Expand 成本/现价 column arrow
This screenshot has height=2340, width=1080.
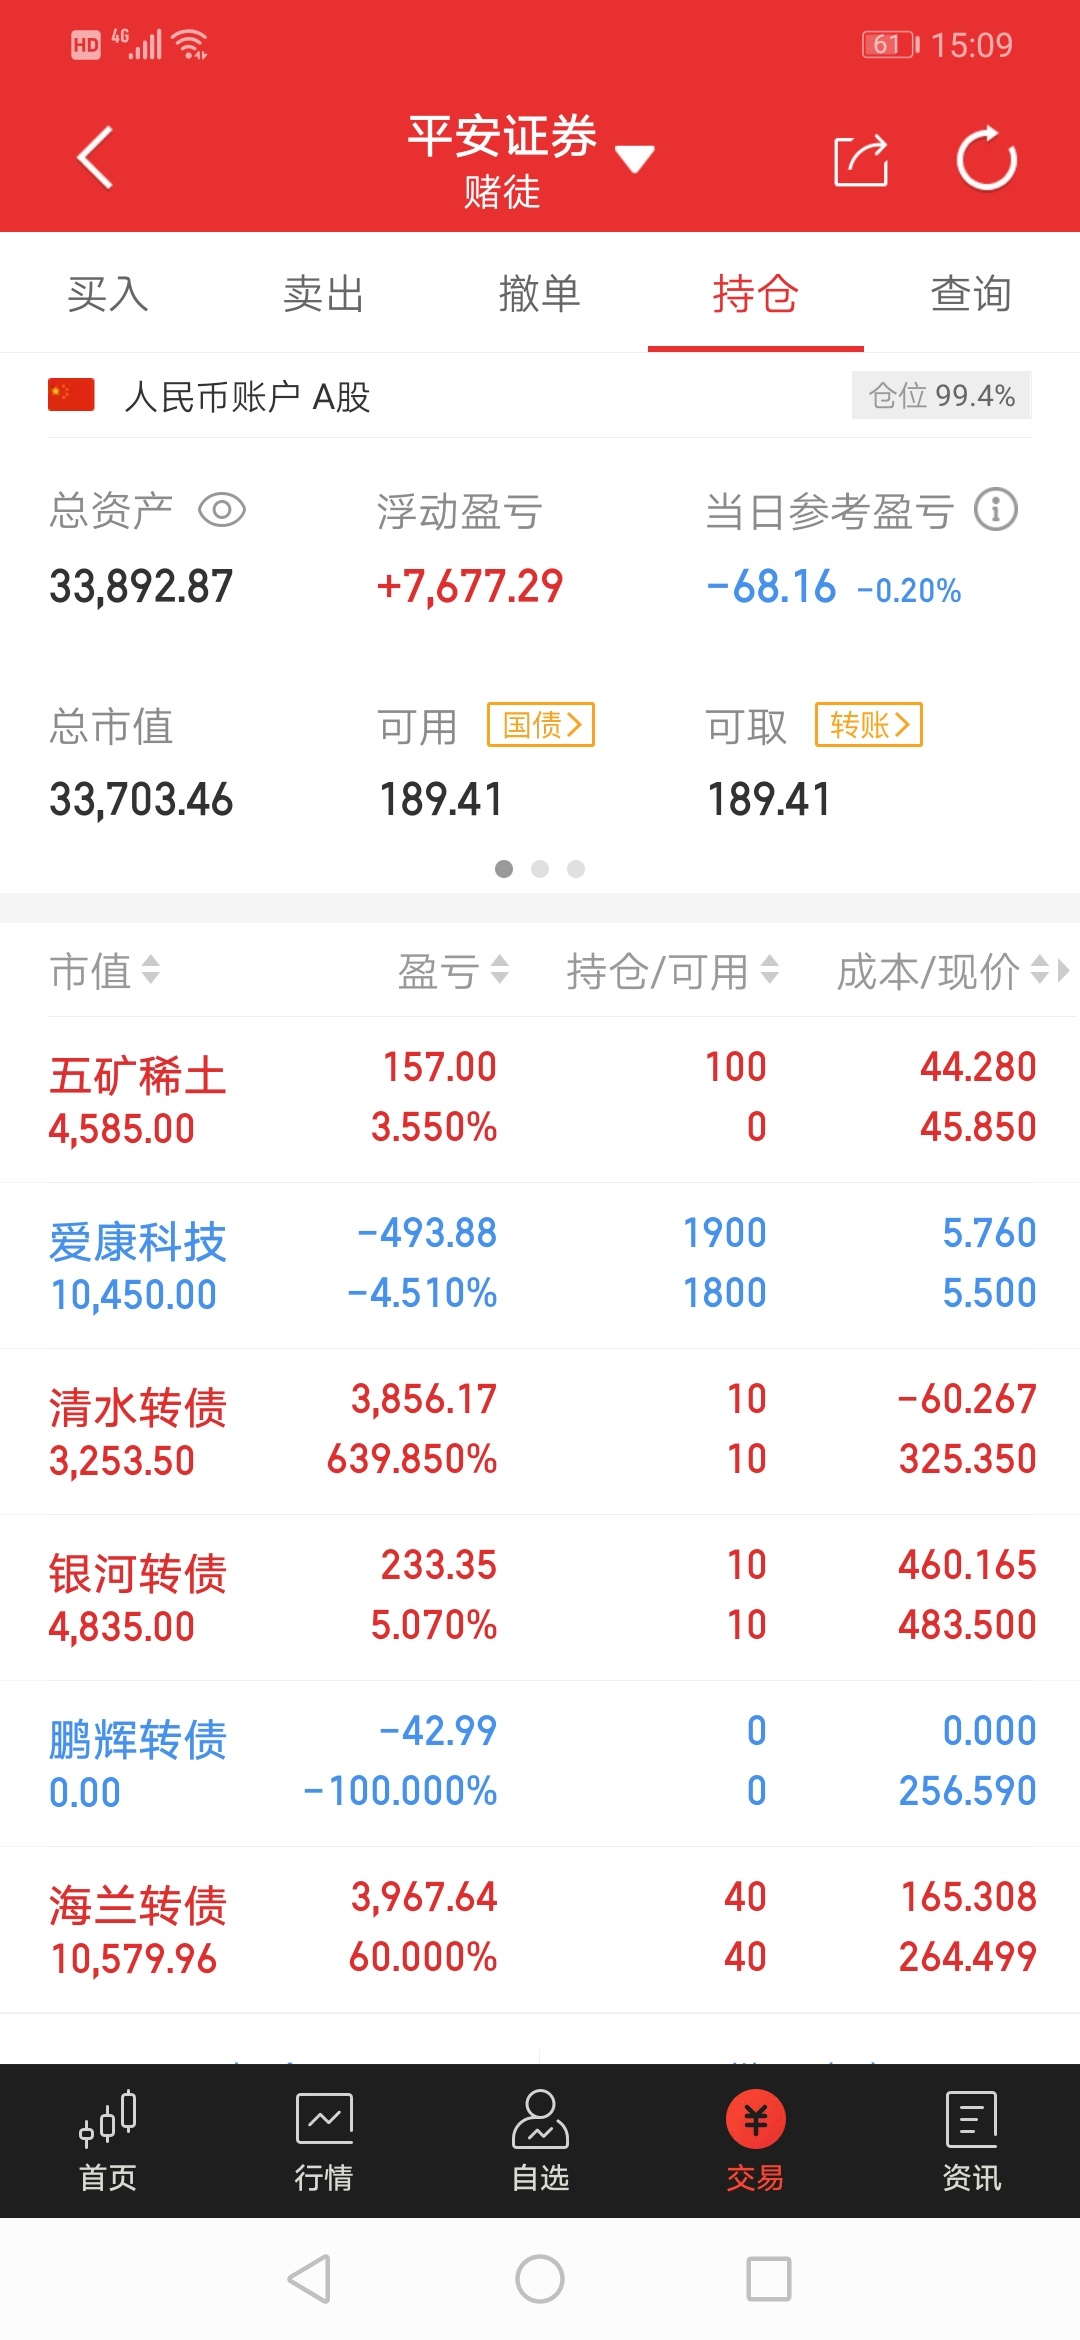click(x=1062, y=970)
